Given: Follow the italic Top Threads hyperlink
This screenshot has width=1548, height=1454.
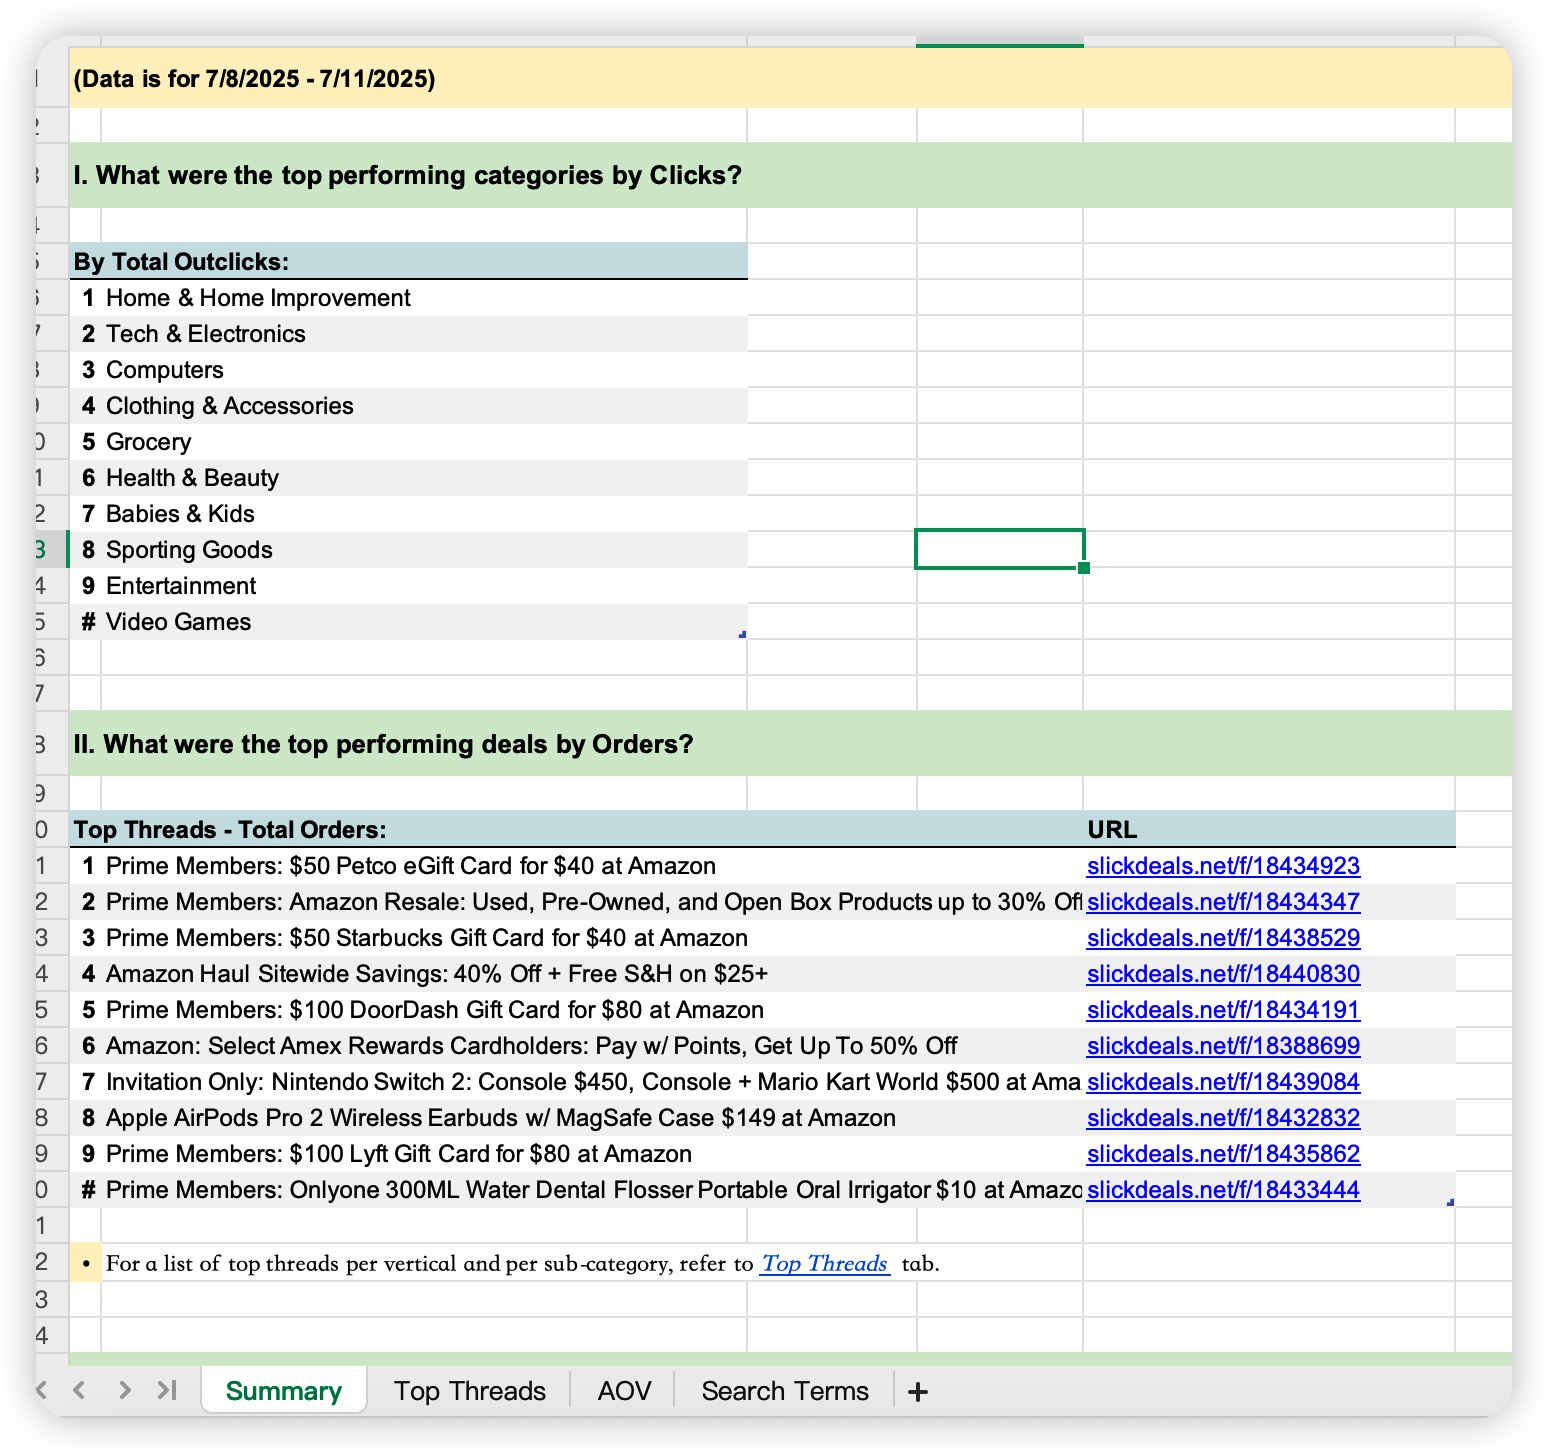Looking at the screenshot, I should (x=824, y=1263).
